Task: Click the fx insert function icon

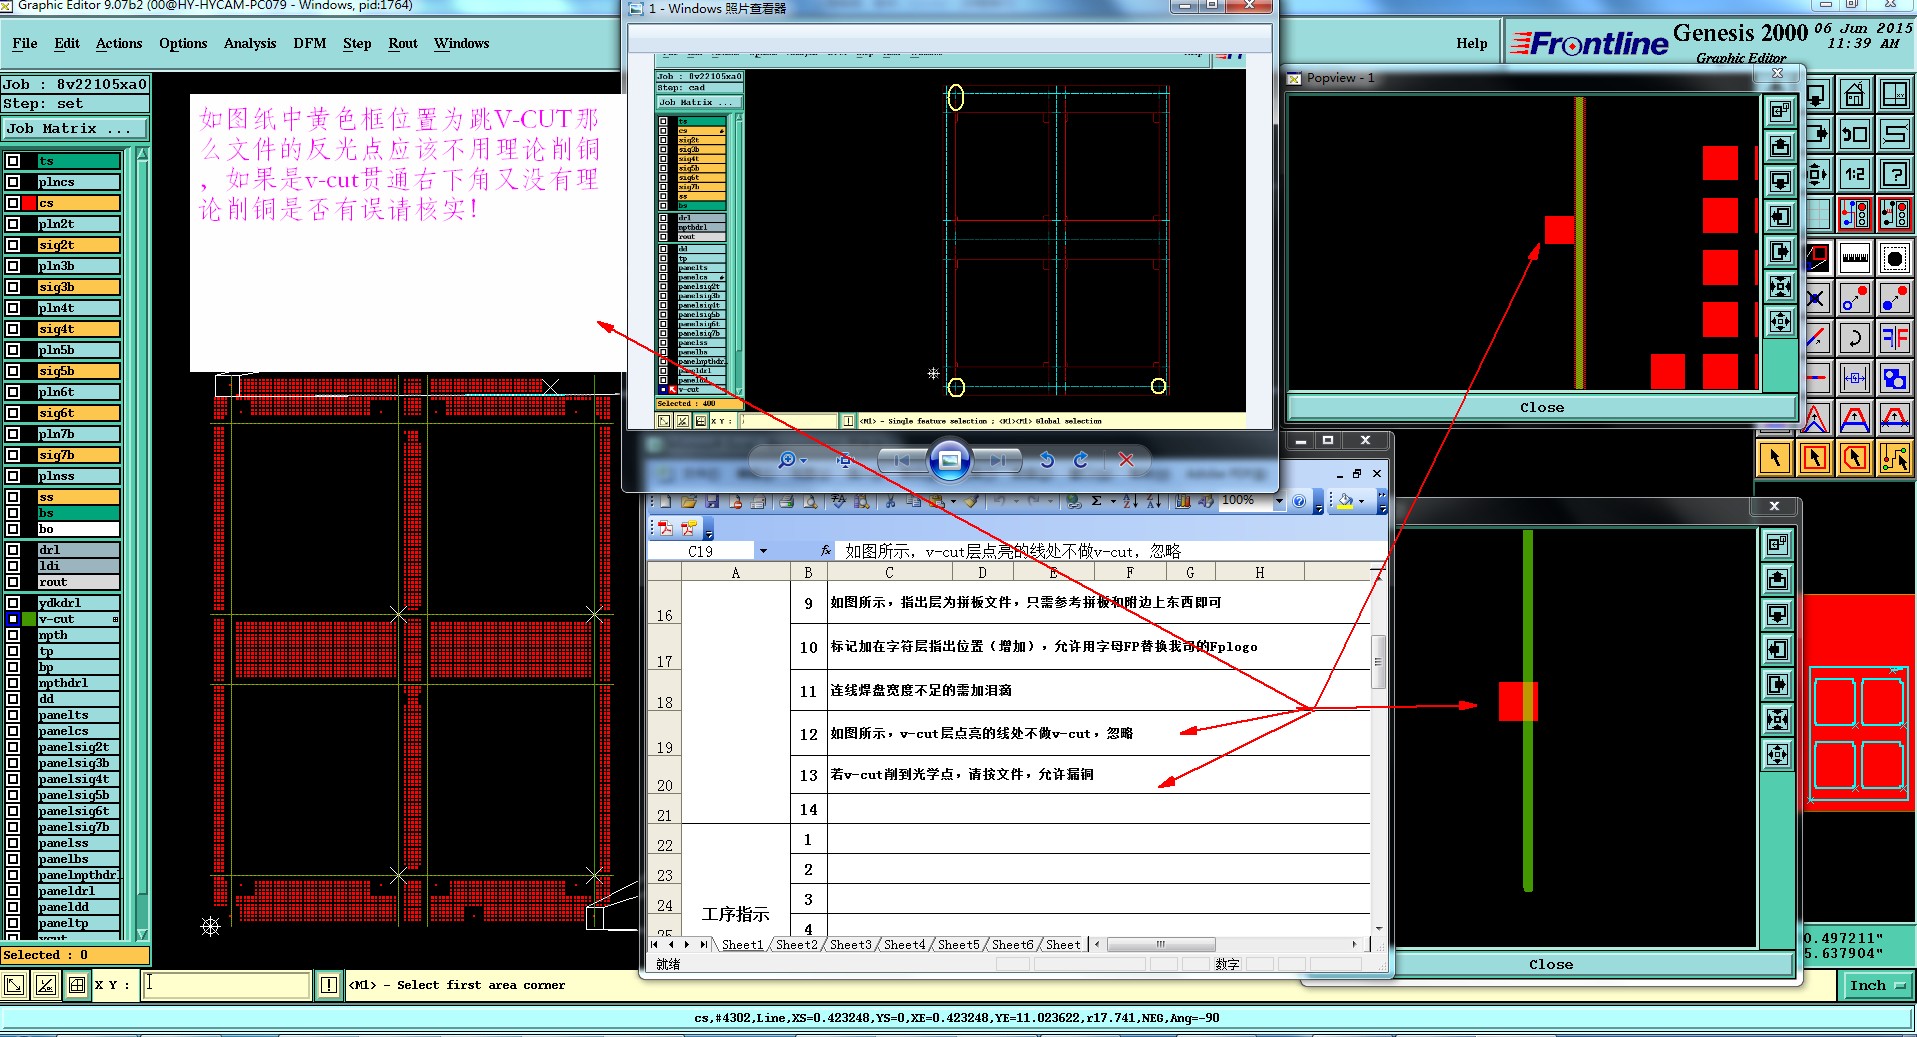Action: tap(826, 551)
